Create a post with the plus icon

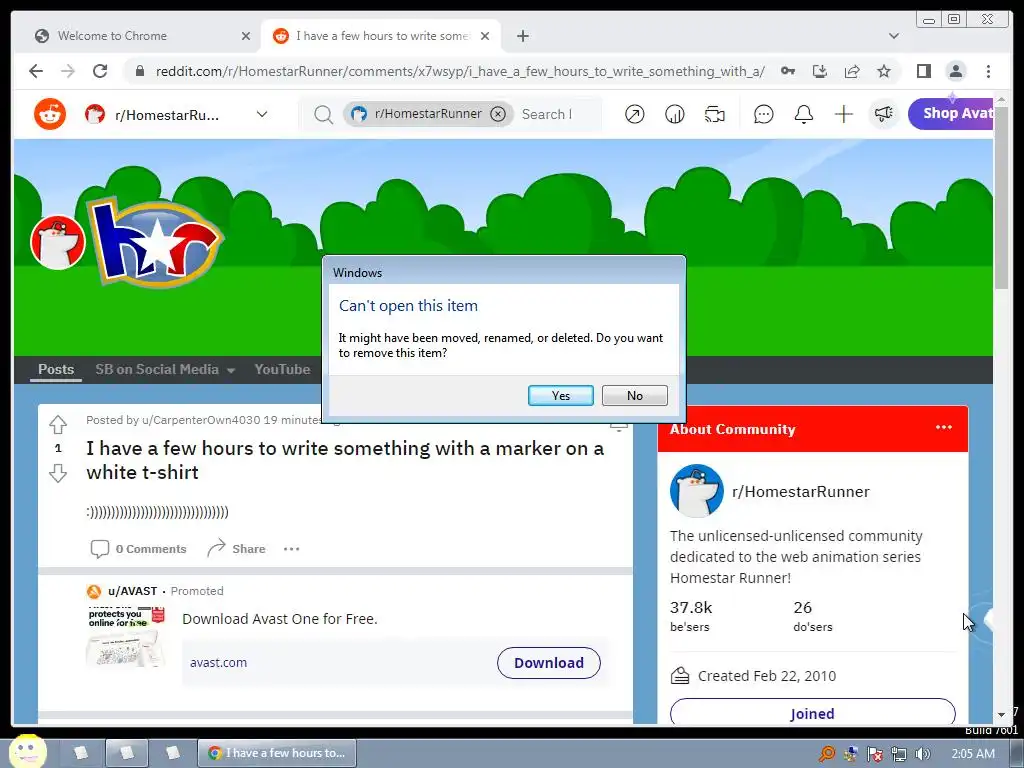pyautogui.click(x=844, y=114)
